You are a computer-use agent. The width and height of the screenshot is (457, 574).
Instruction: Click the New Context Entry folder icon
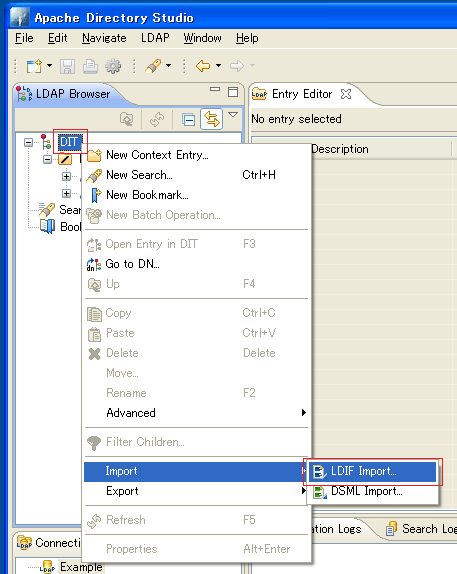pyautogui.click(x=94, y=155)
